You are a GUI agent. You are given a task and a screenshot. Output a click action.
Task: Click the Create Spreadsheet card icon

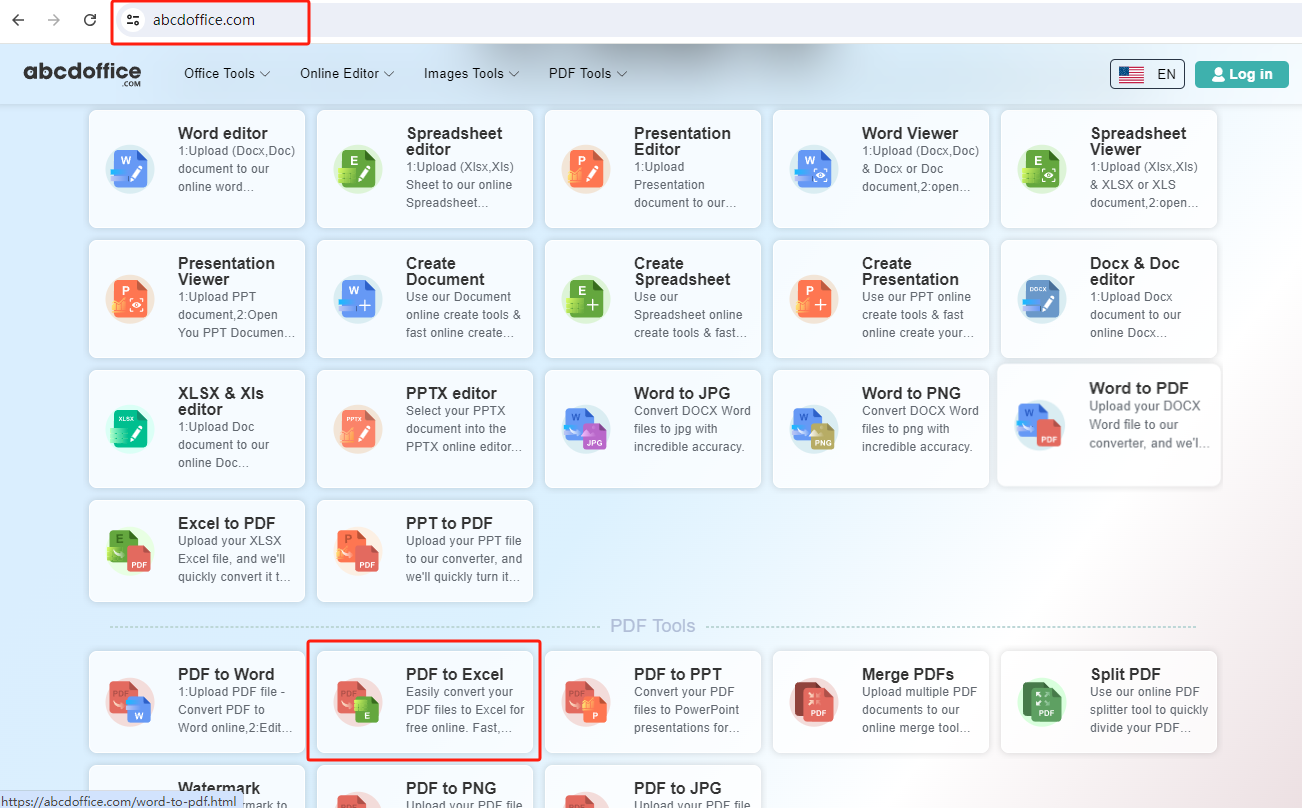(x=586, y=299)
